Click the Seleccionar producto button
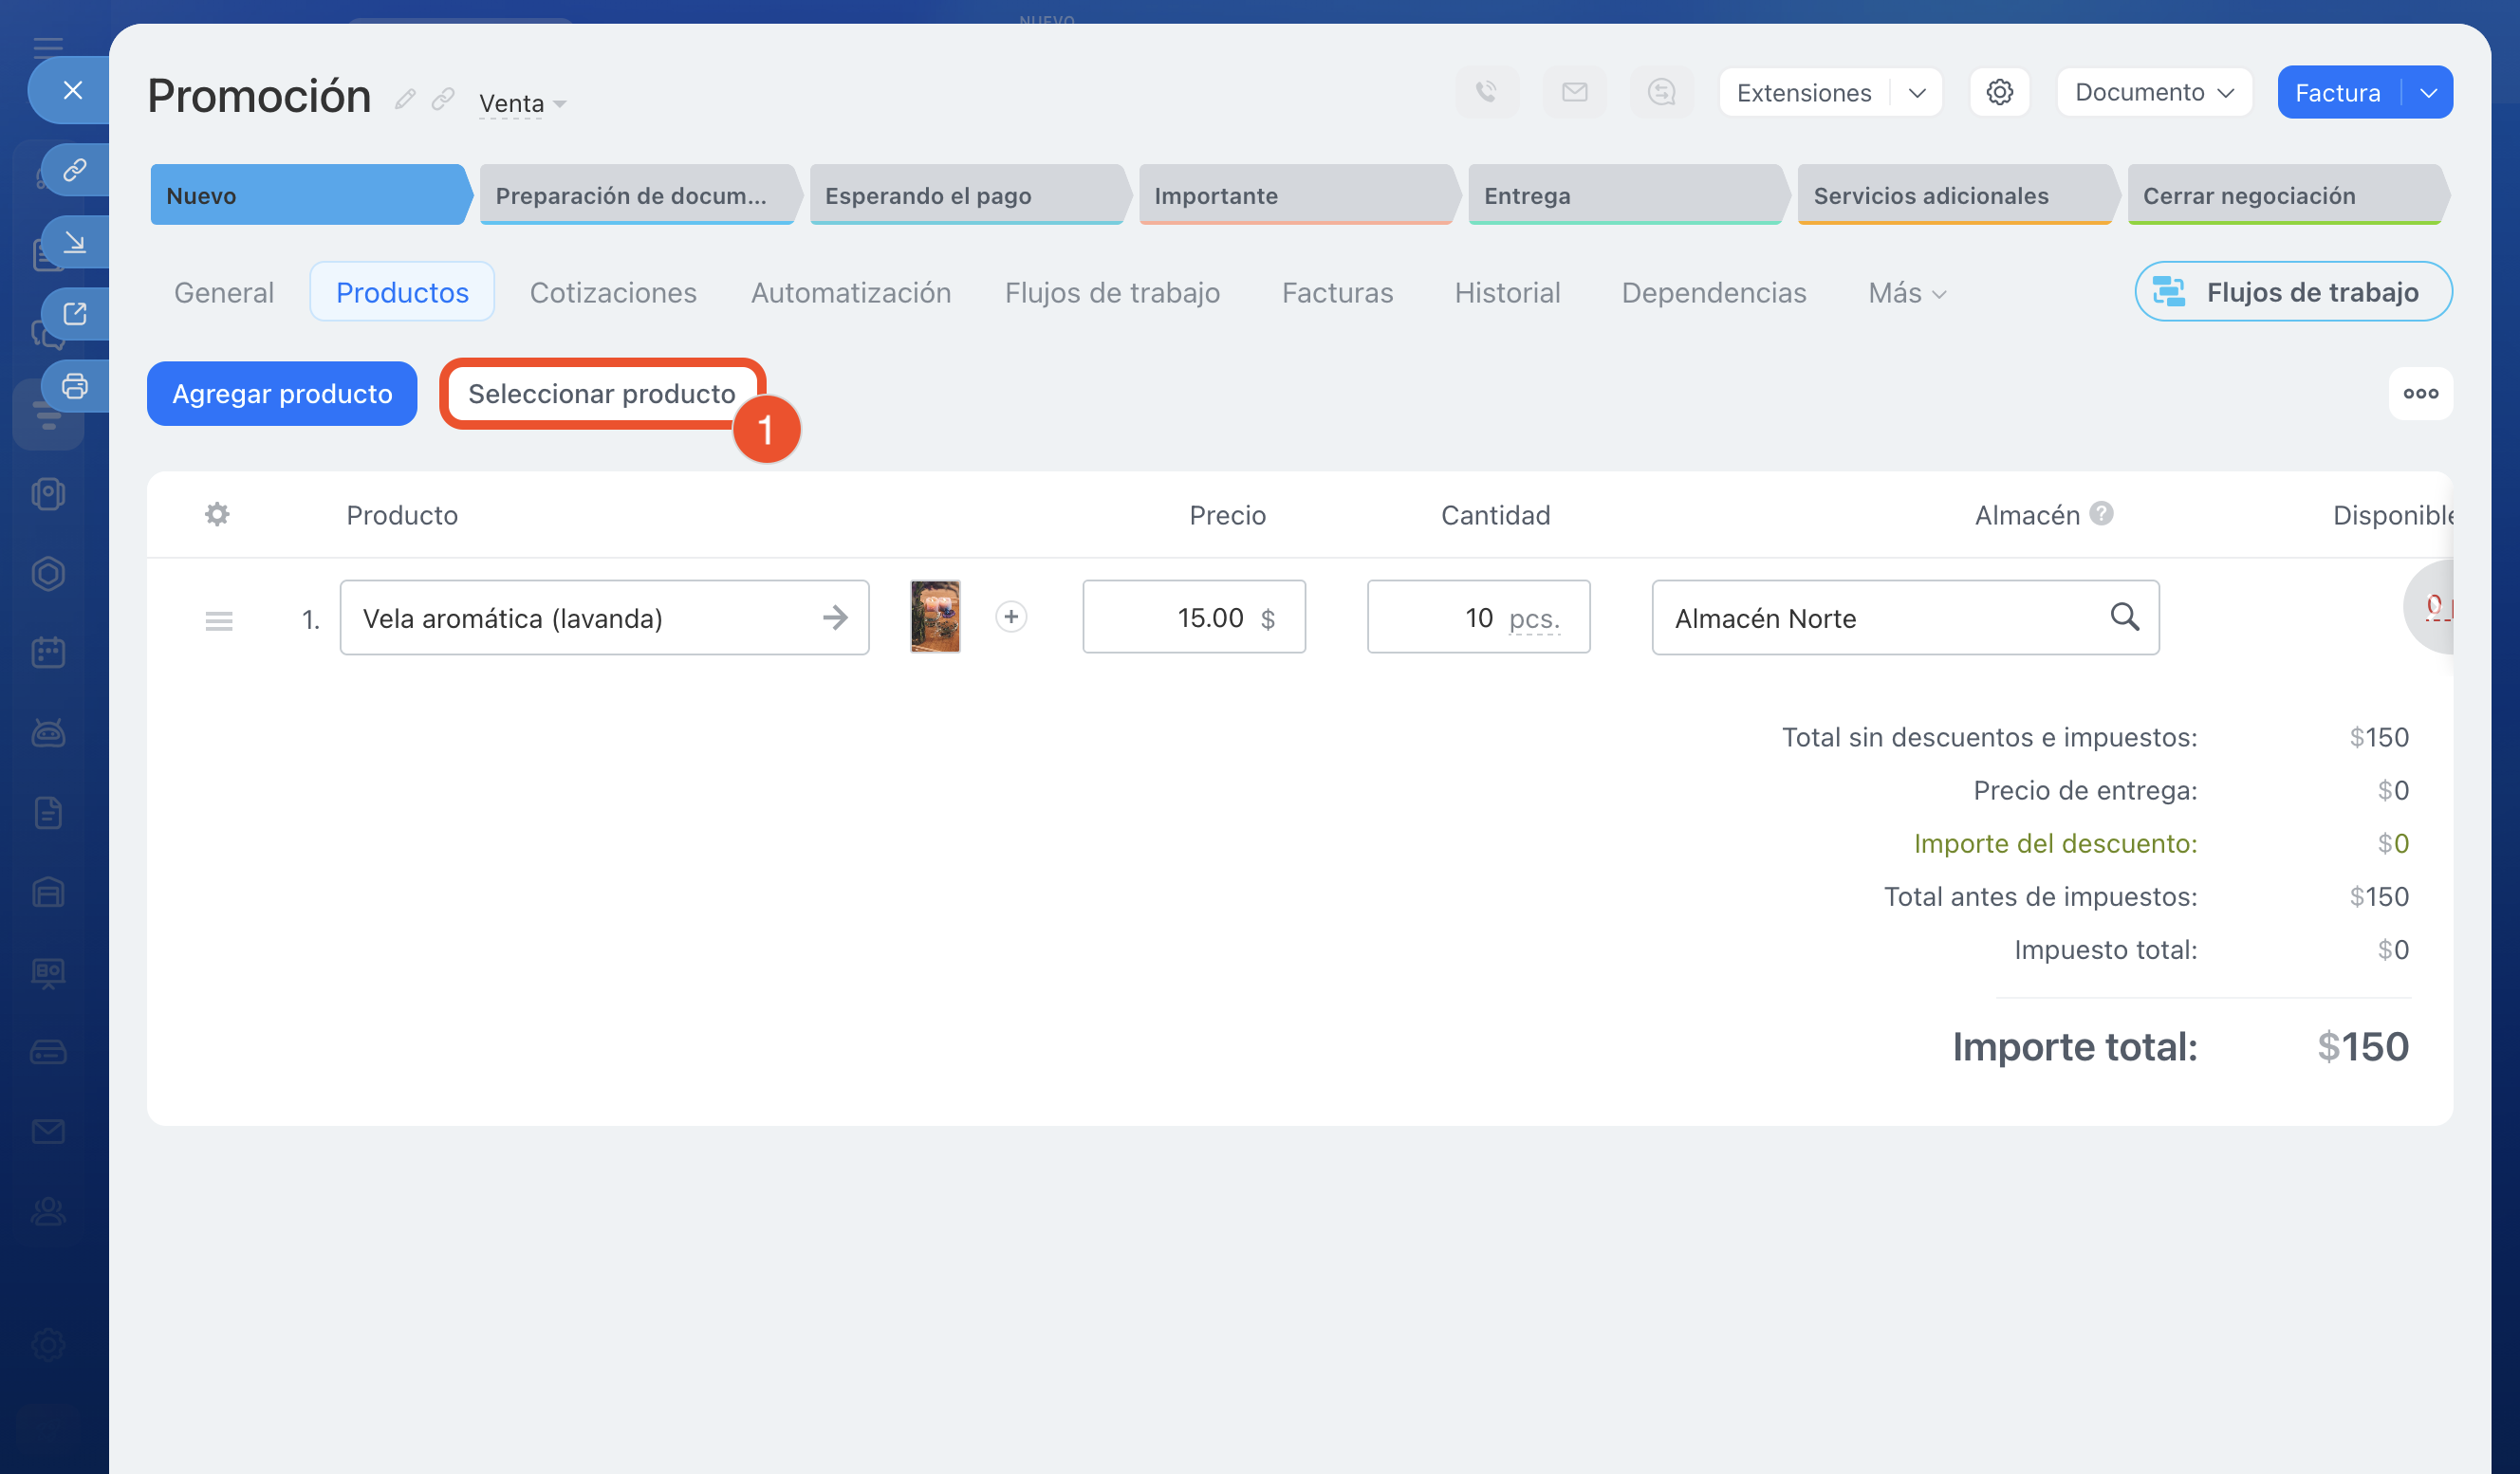This screenshot has width=2520, height=1474. coord(601,393)
